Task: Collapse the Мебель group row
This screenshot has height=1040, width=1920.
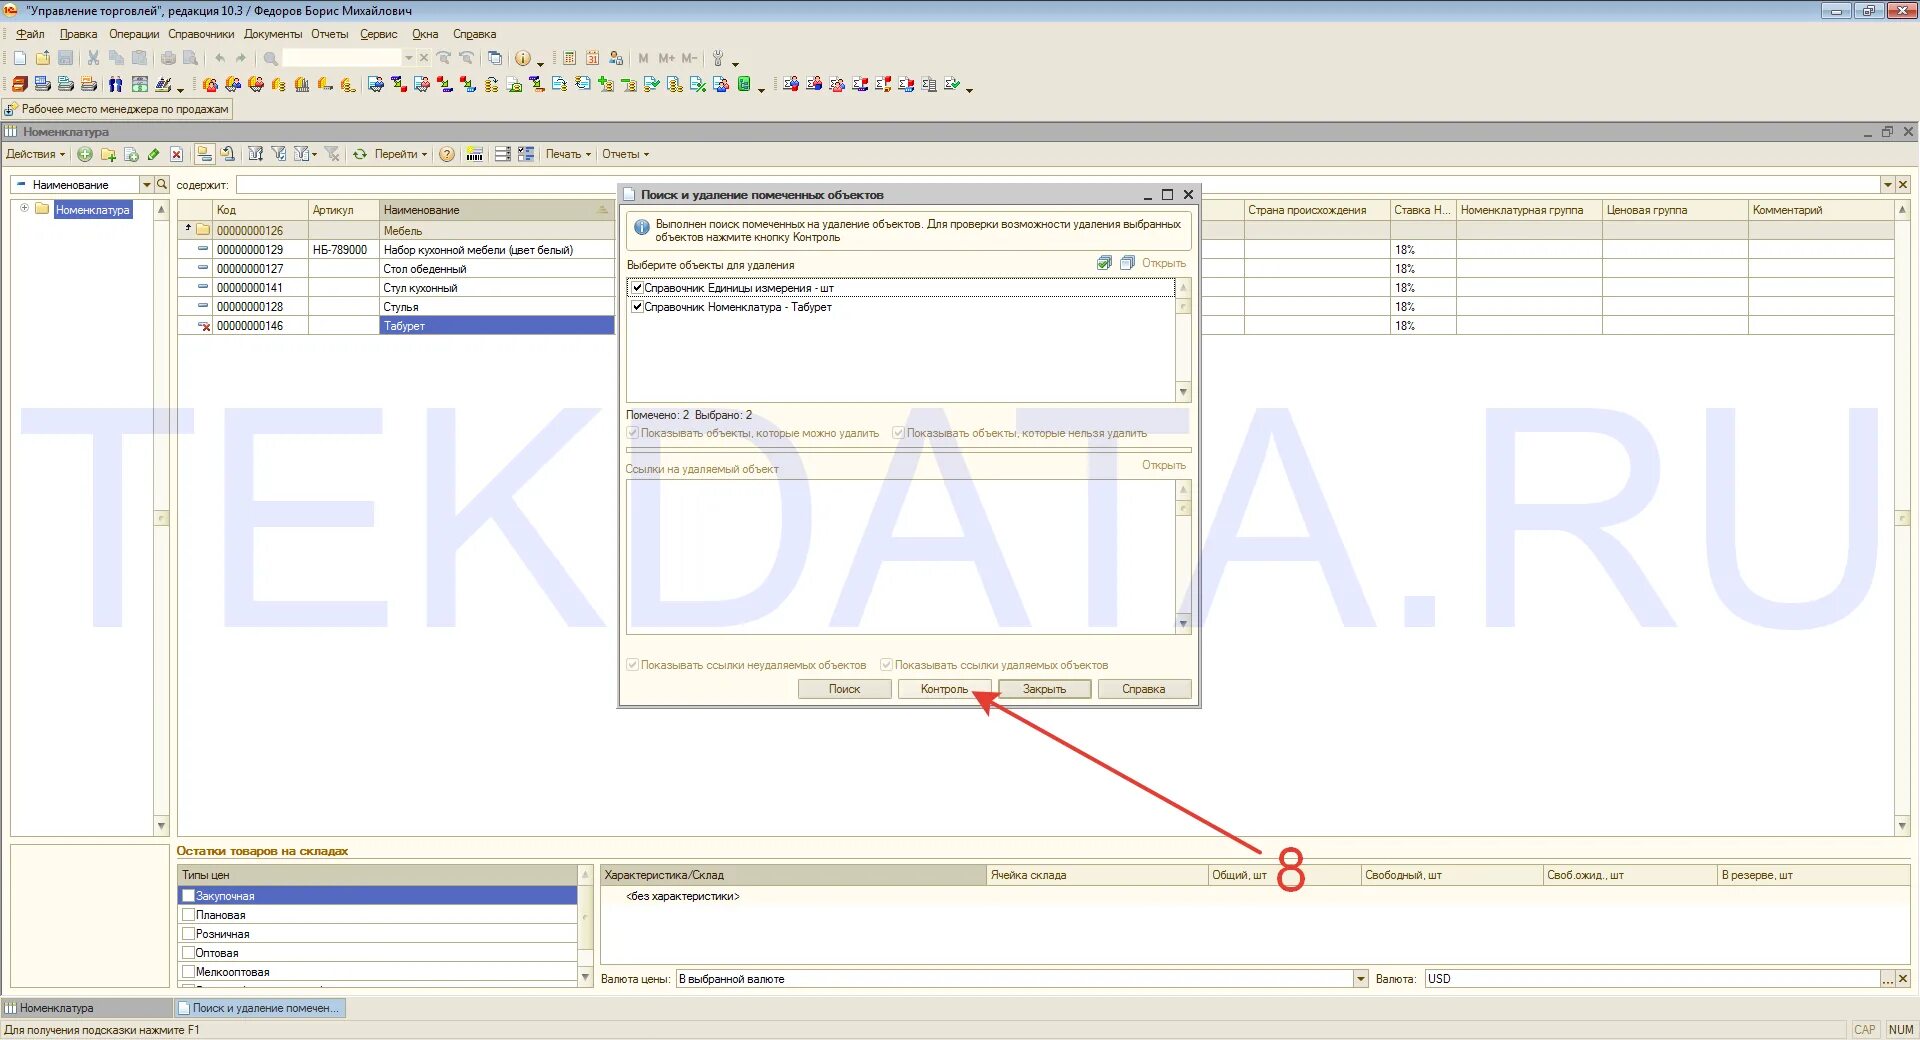Action: pyautogui.click(x=188, y=229)
